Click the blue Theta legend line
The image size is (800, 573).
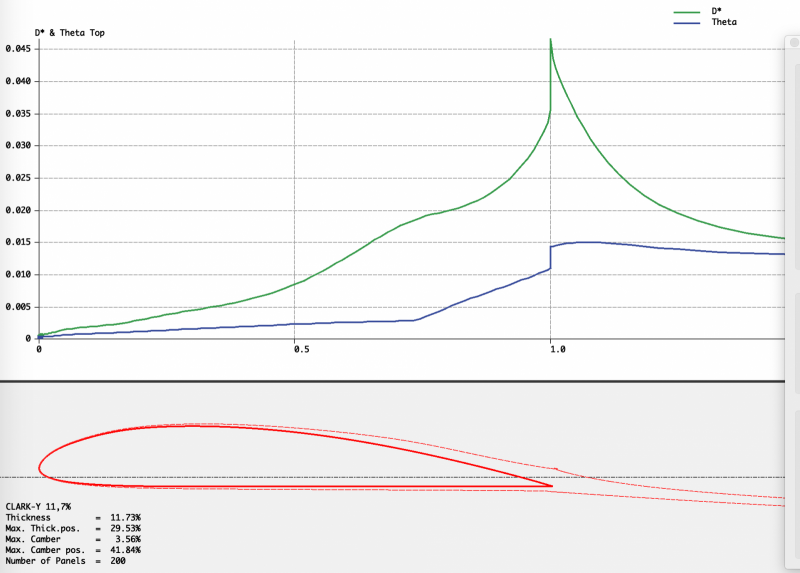tap(690, 22)
